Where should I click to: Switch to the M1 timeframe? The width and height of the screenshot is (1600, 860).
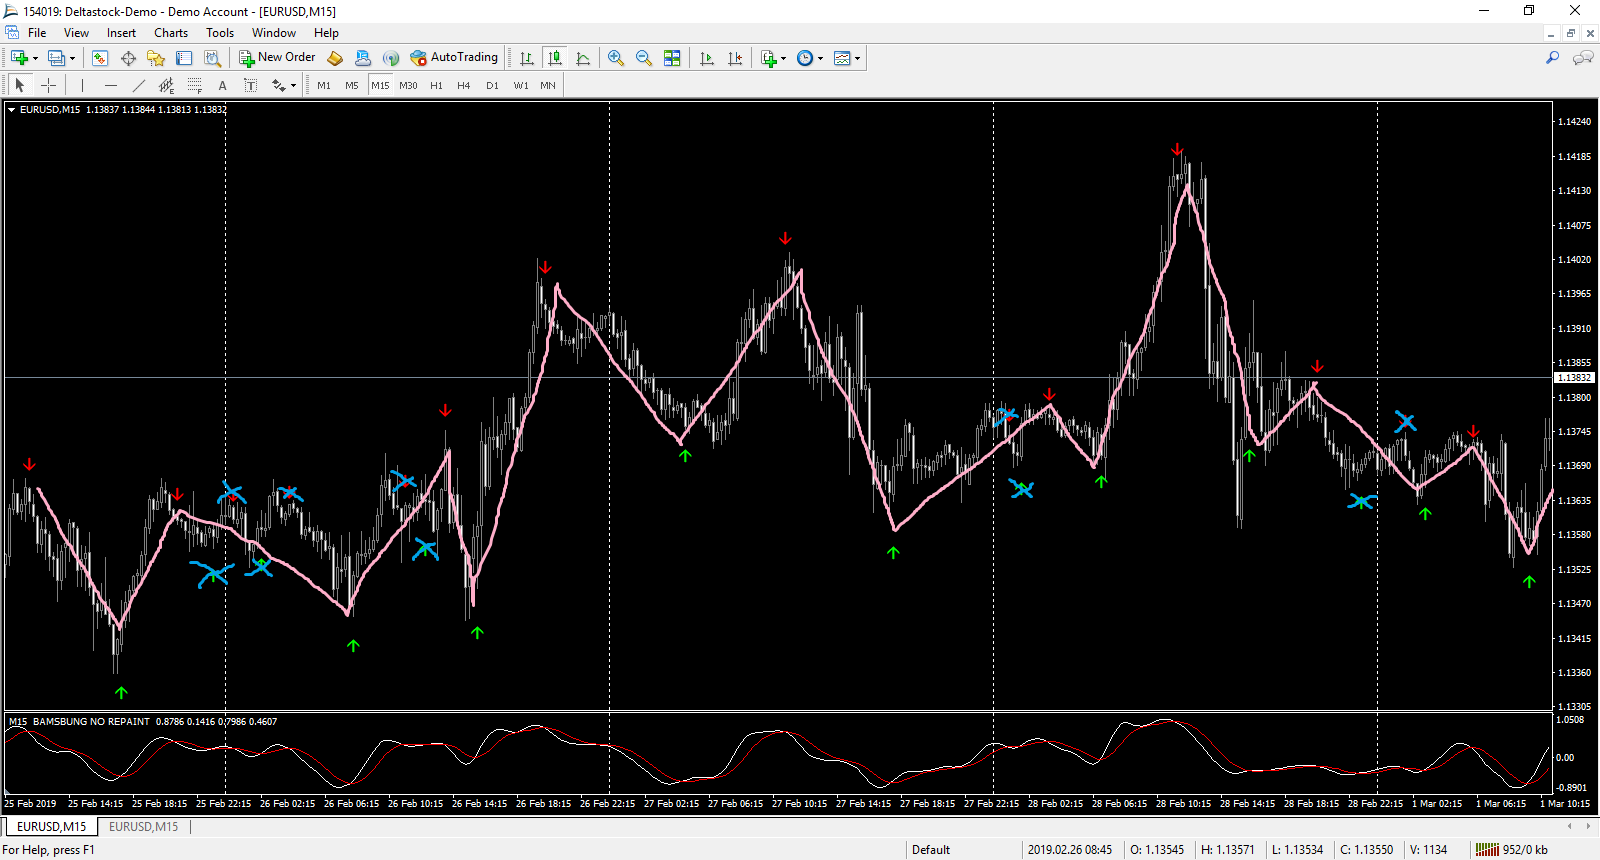coord(324,85)
